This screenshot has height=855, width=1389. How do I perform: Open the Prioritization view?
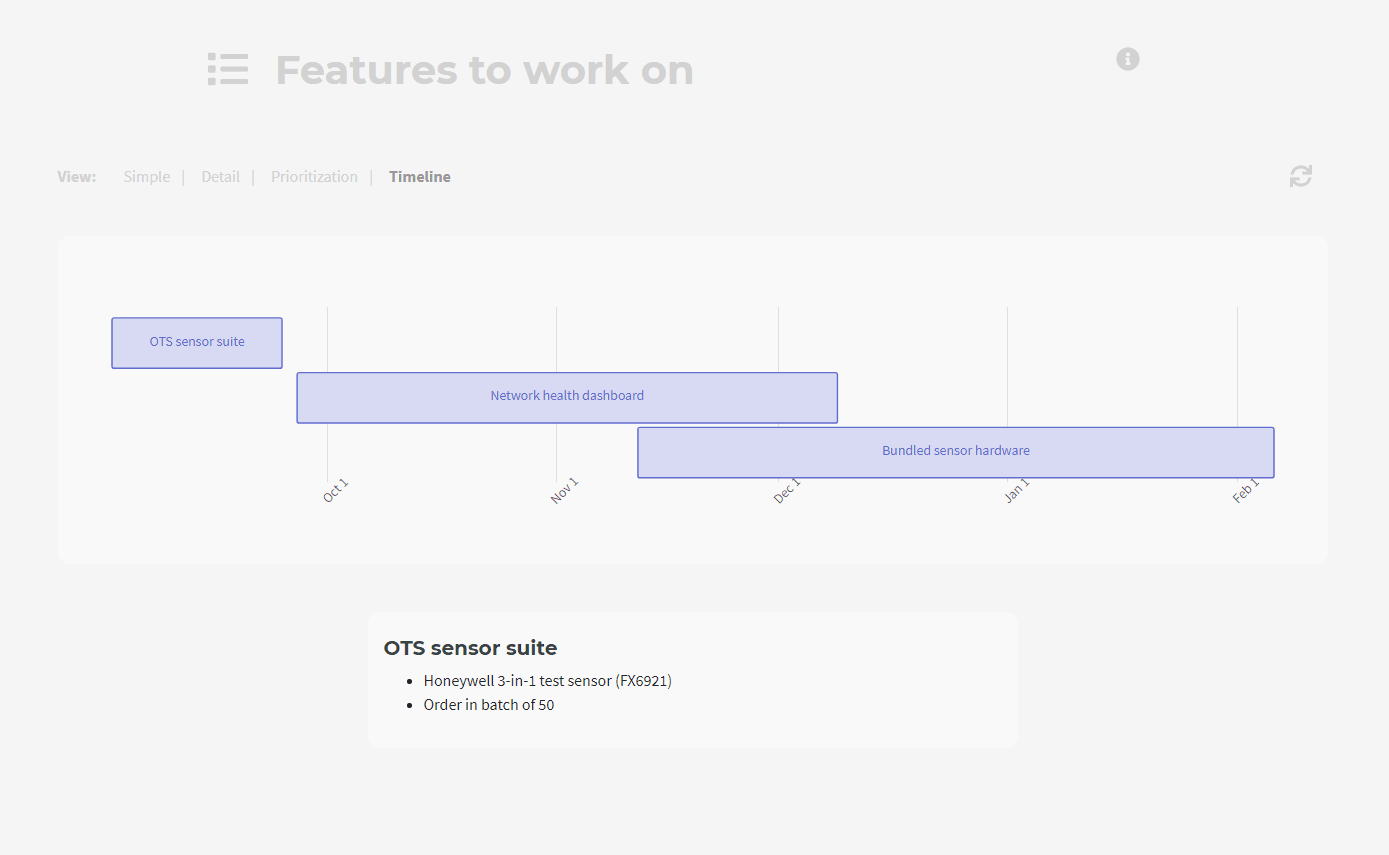[314, 177]
